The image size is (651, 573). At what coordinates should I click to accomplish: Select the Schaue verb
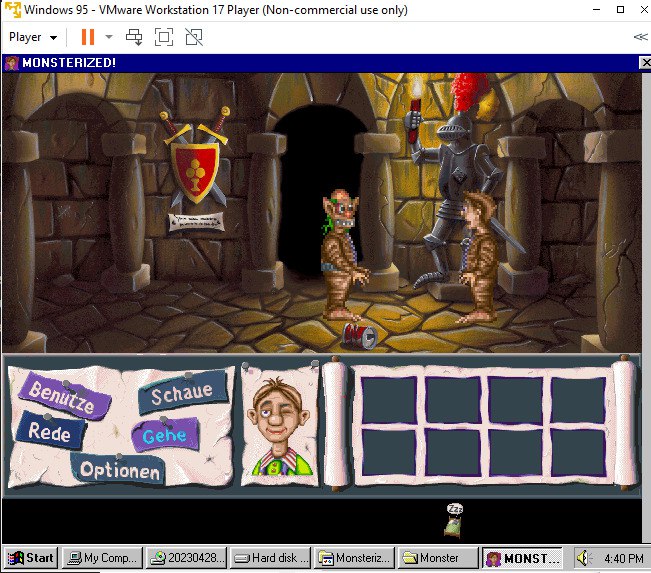(182, 392)
